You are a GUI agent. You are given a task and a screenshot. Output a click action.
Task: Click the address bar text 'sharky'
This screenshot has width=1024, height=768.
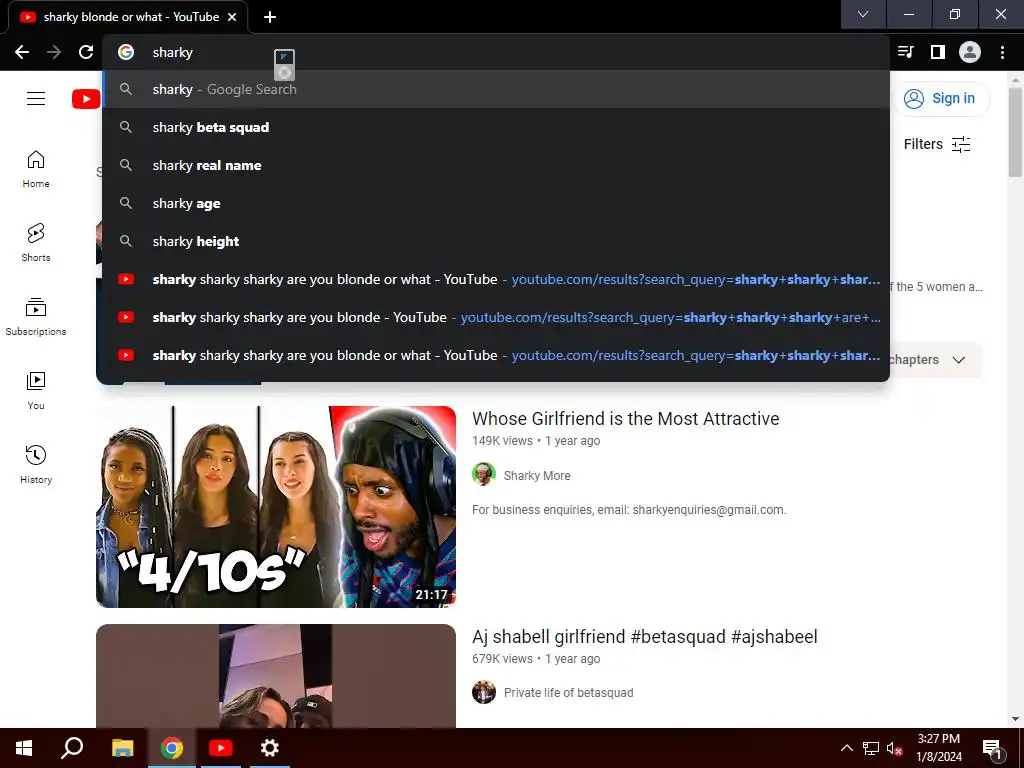172,52
